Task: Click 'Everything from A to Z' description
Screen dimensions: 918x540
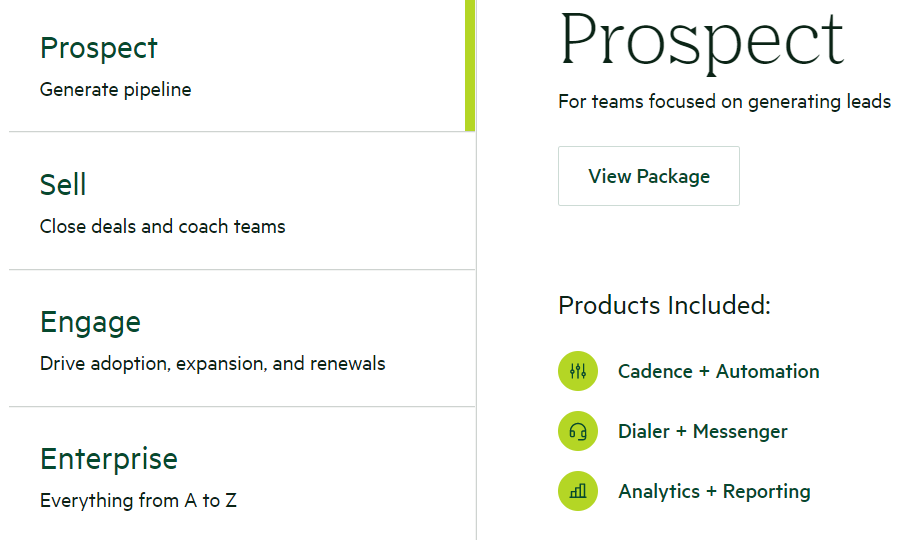Action: [138, 501]
